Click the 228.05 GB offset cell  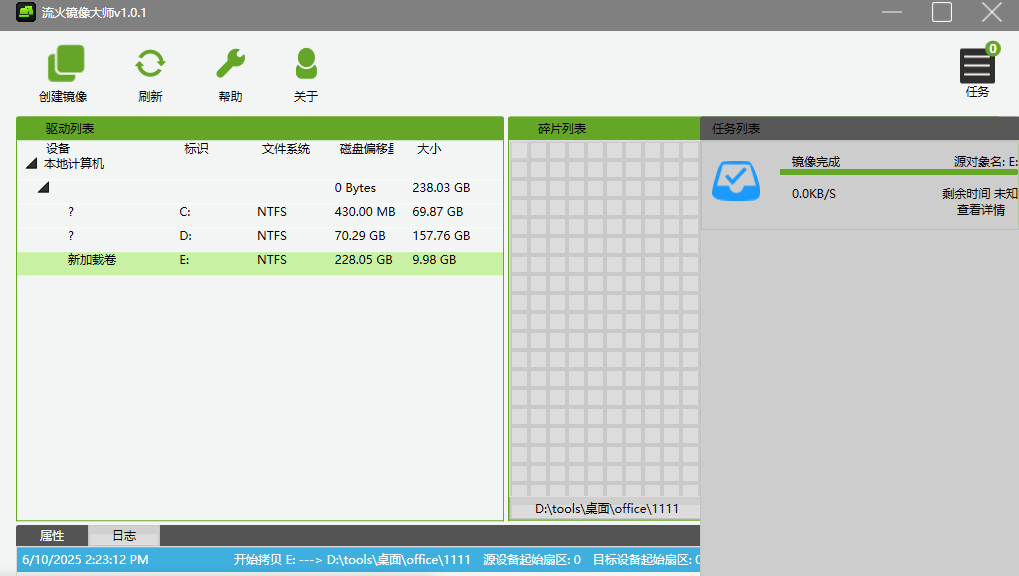[x=363, y=260]
